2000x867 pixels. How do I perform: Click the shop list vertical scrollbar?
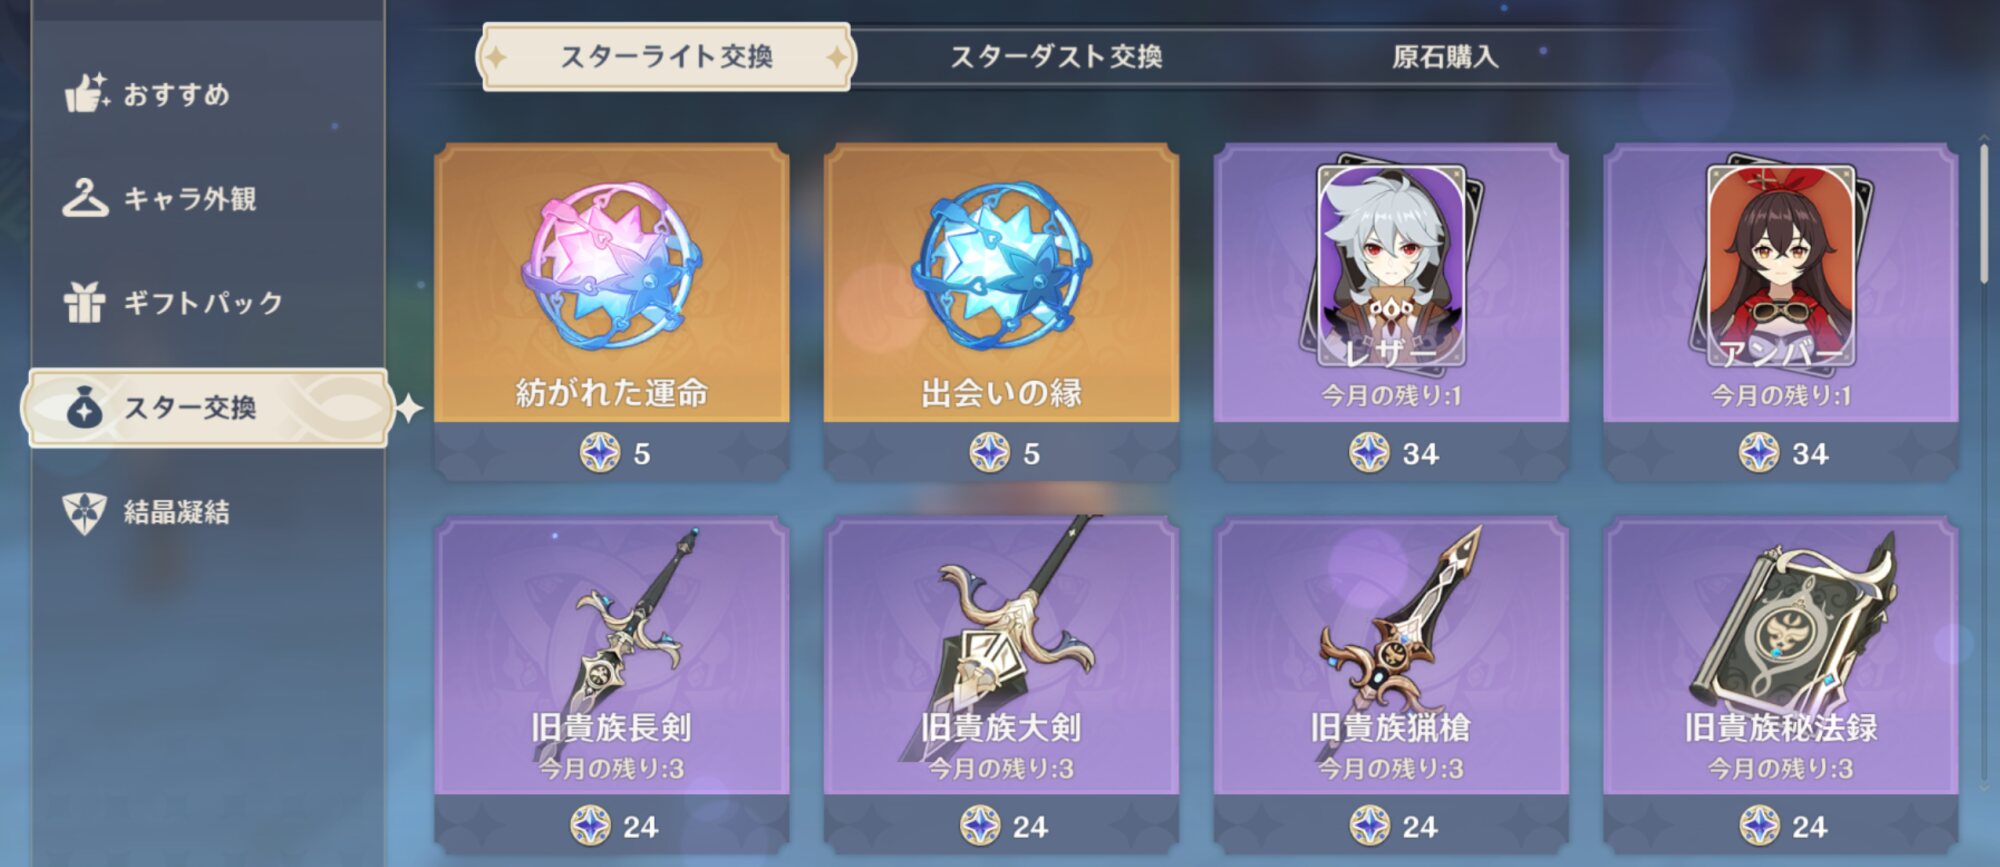pyautogui.click(x=1984, y=460)
